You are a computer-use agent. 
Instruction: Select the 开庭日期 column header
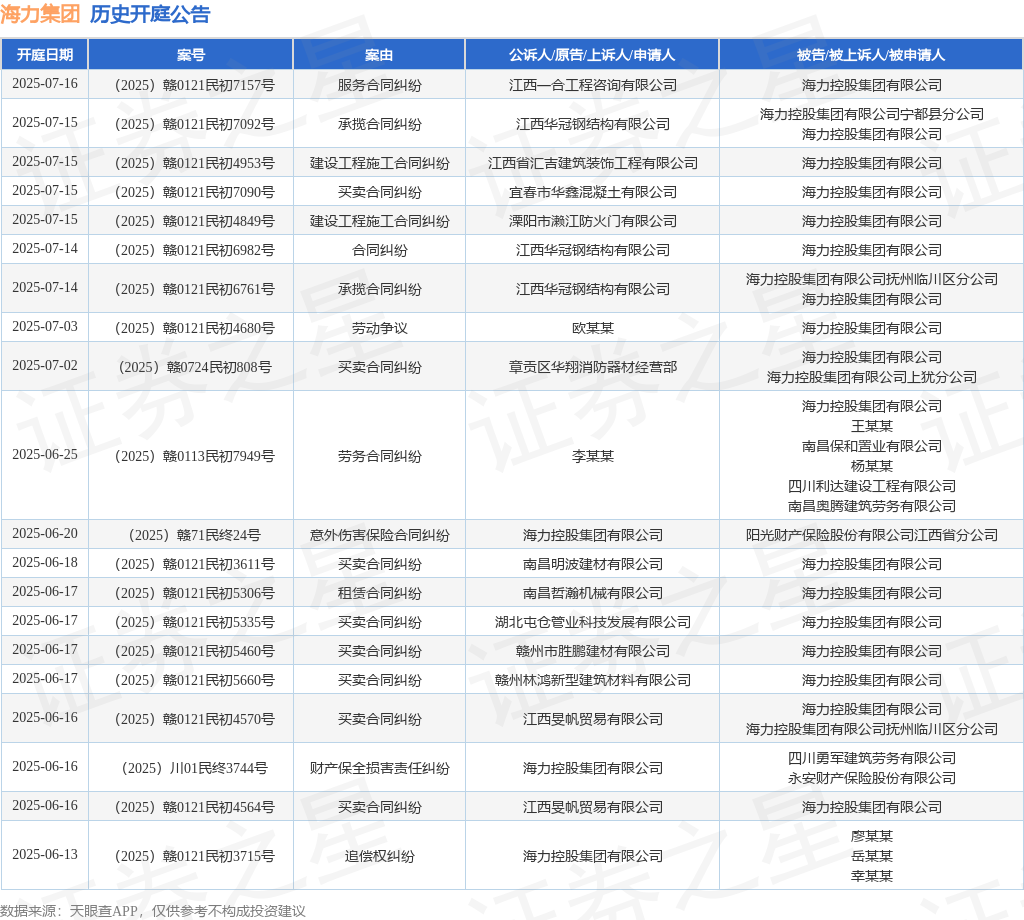[x=44, y=55]
